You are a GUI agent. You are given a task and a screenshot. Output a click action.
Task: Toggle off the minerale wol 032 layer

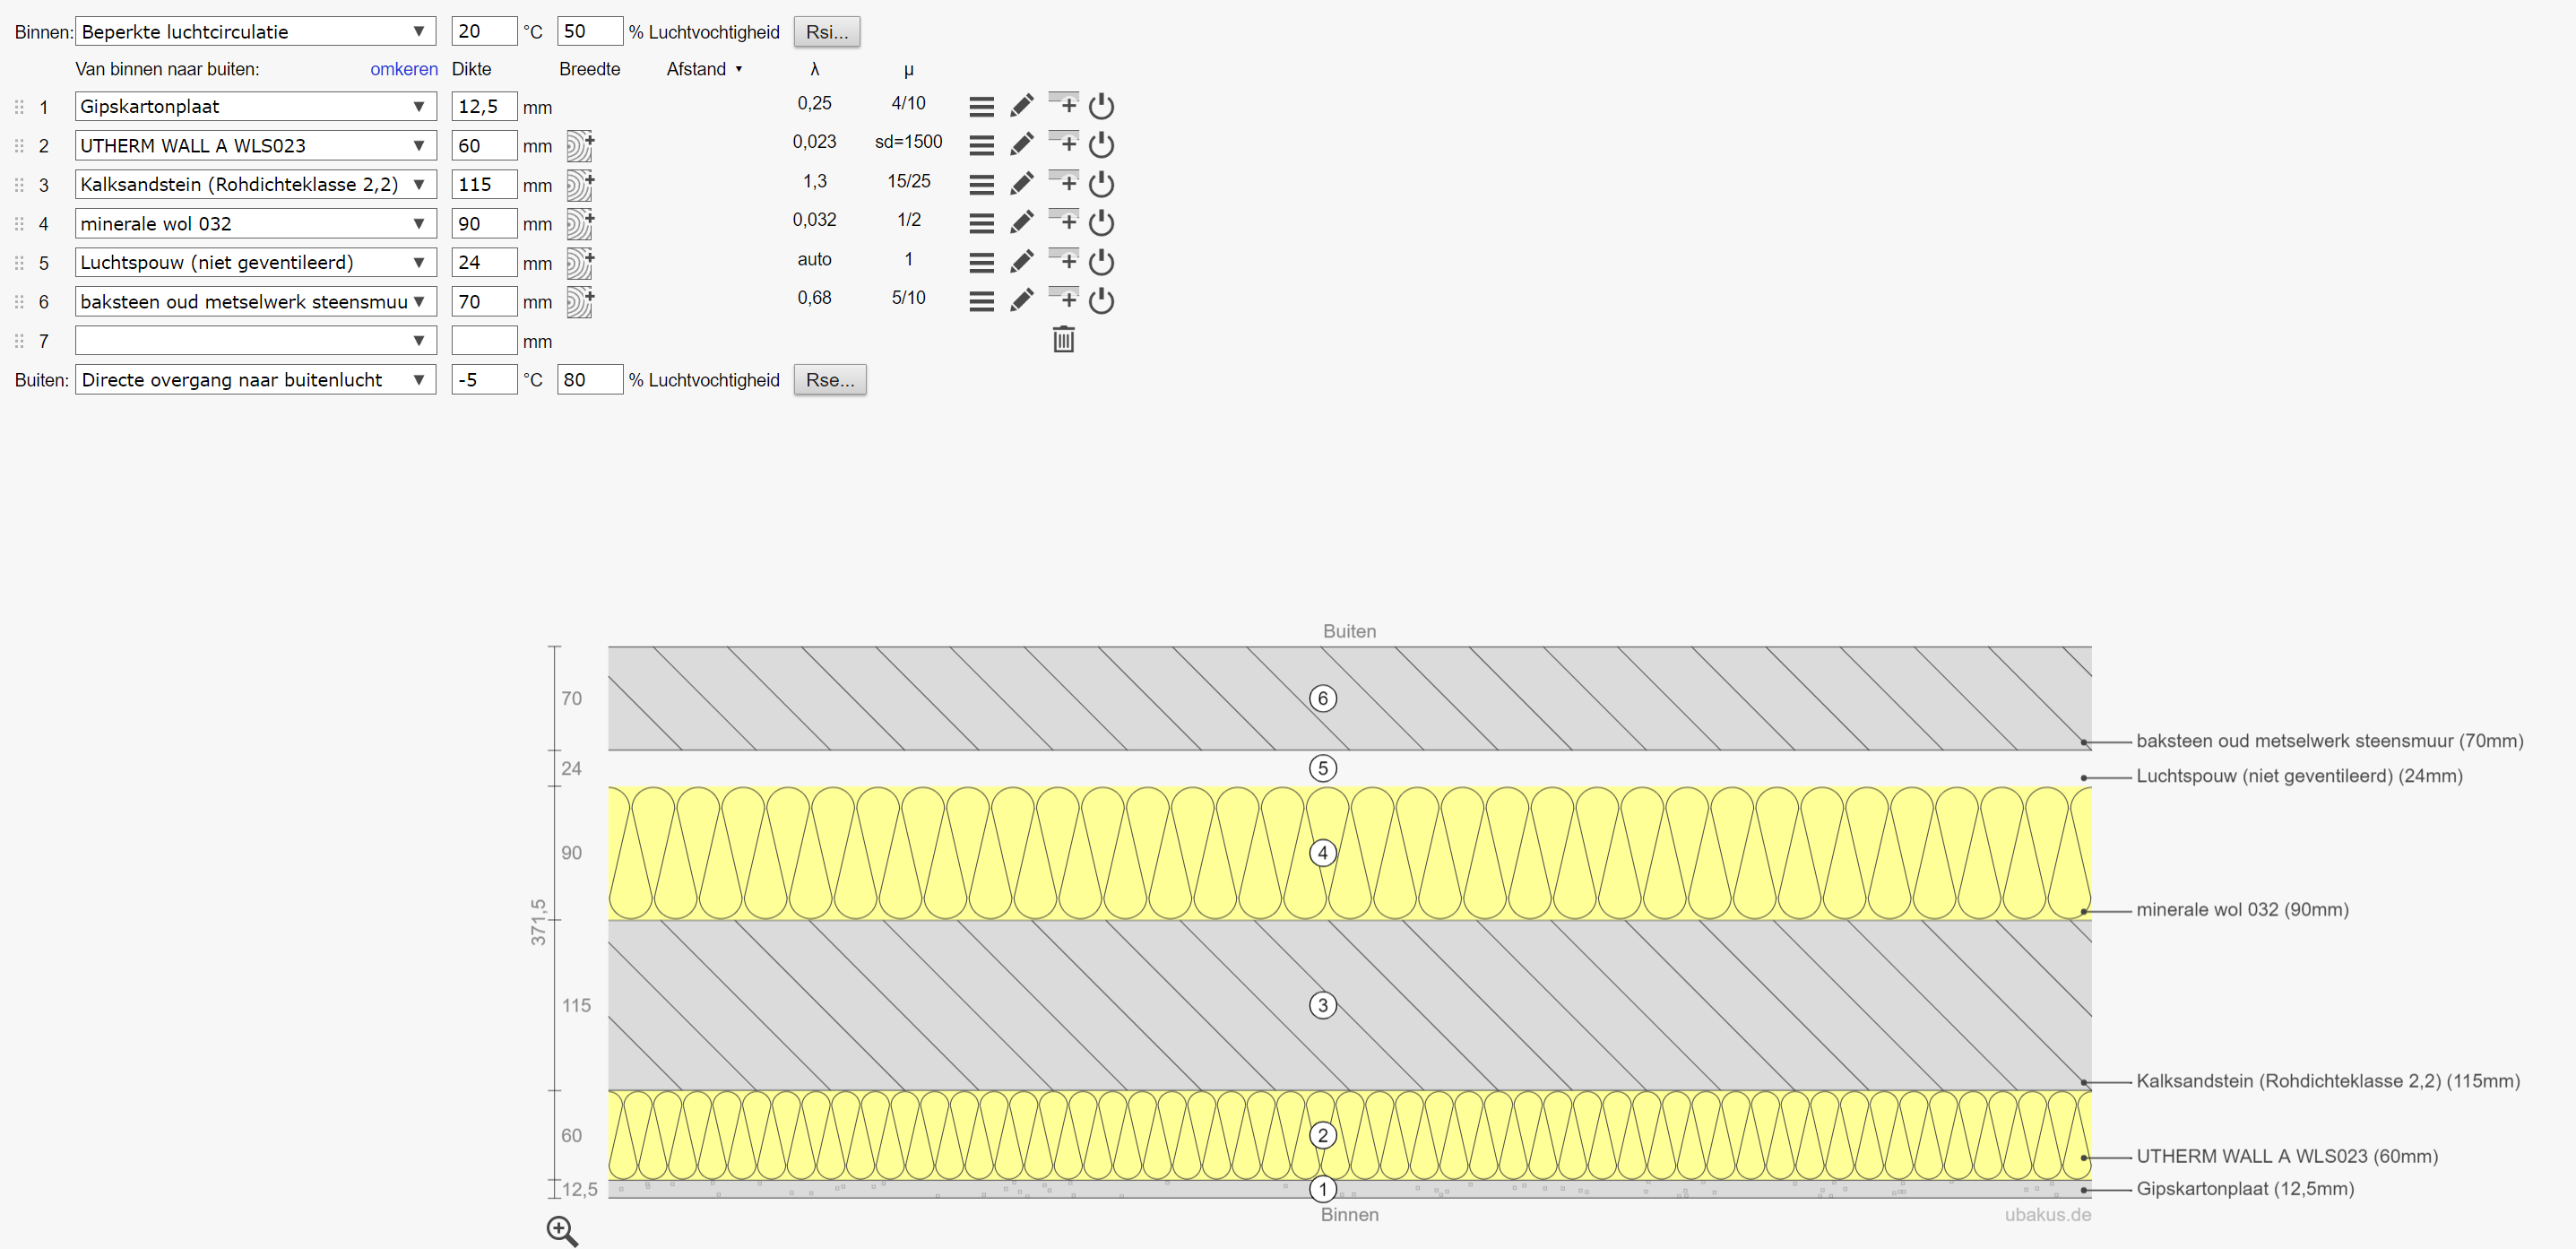pos(1102,222)
